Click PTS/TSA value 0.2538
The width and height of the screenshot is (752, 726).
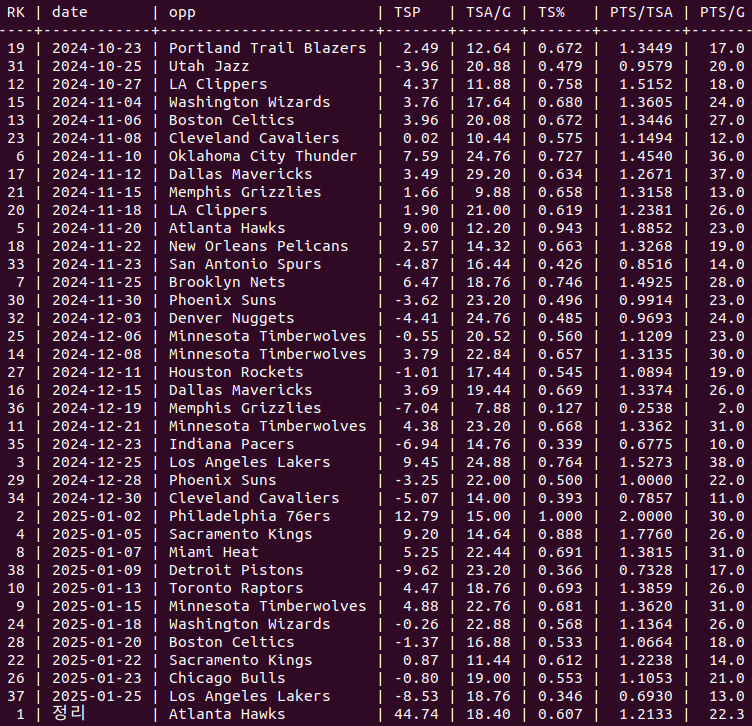(x=646, y=408)
